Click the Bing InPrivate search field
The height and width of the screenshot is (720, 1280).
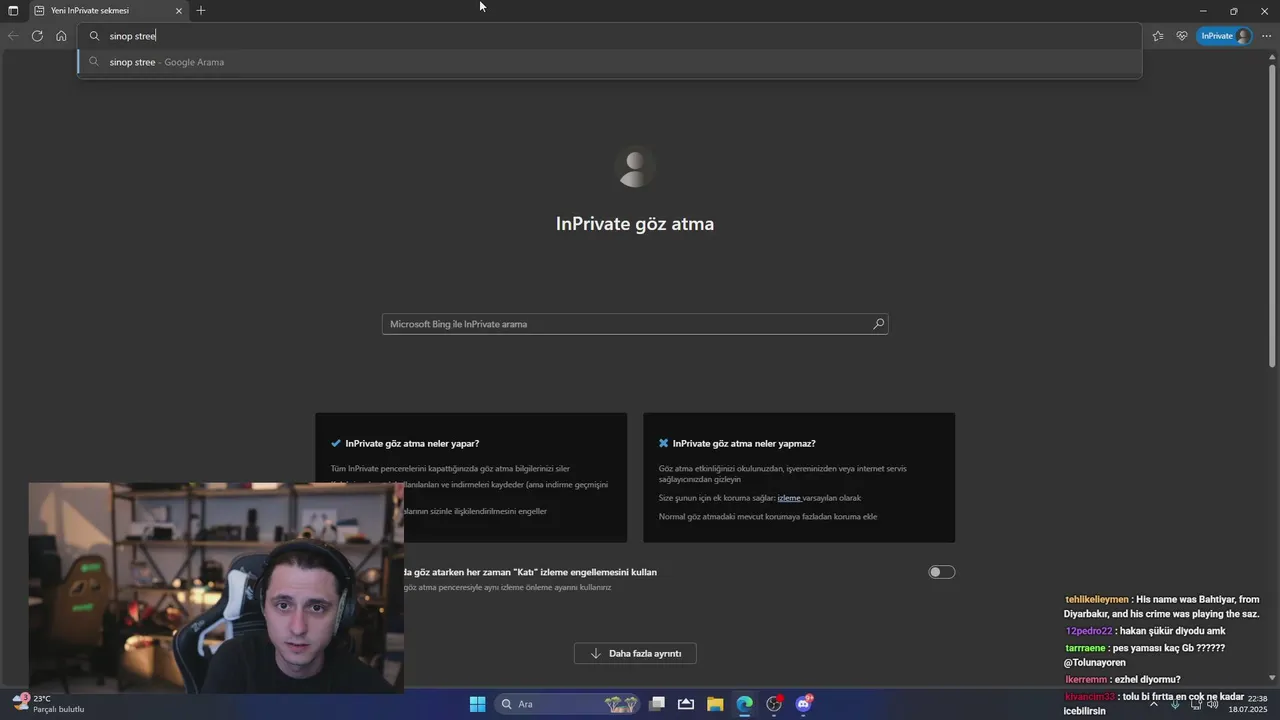(635, 324)
